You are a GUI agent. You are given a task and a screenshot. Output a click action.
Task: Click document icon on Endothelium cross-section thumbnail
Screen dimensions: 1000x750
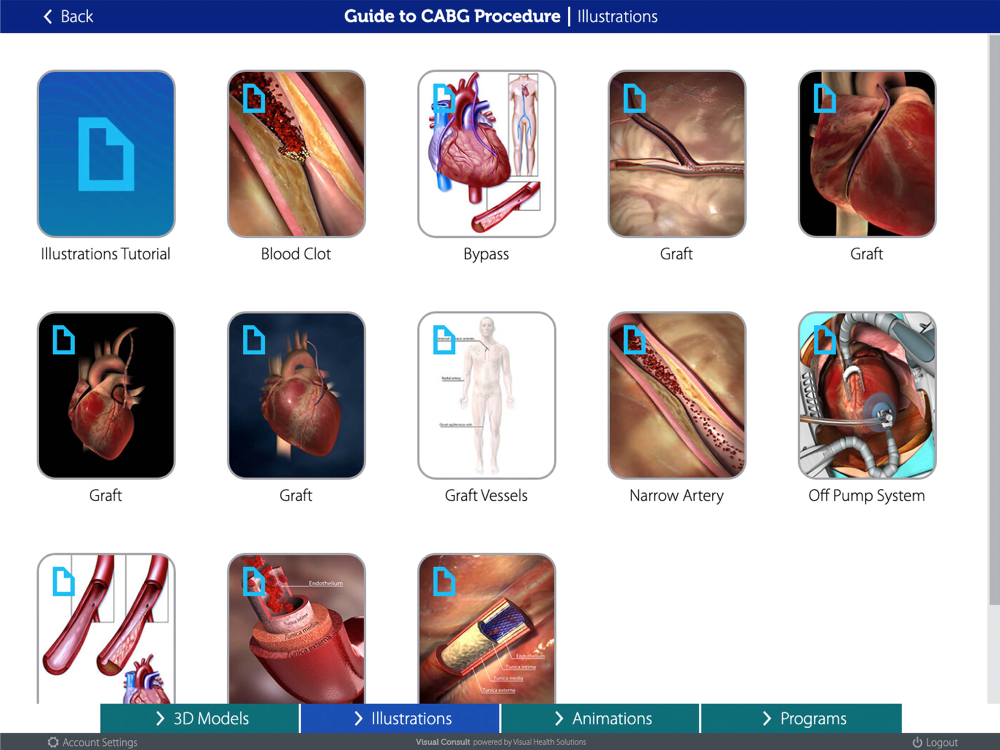253,581
